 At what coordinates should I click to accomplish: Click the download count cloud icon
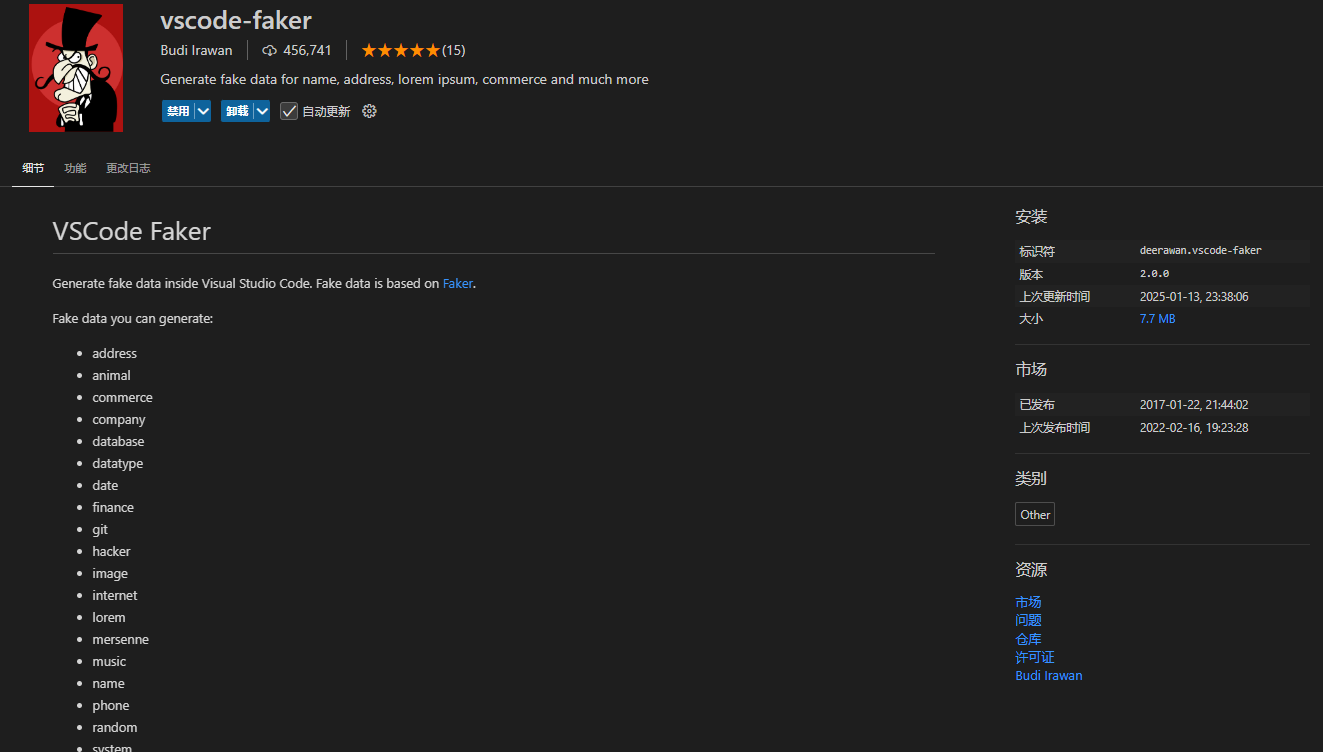(x=269, y=50)
